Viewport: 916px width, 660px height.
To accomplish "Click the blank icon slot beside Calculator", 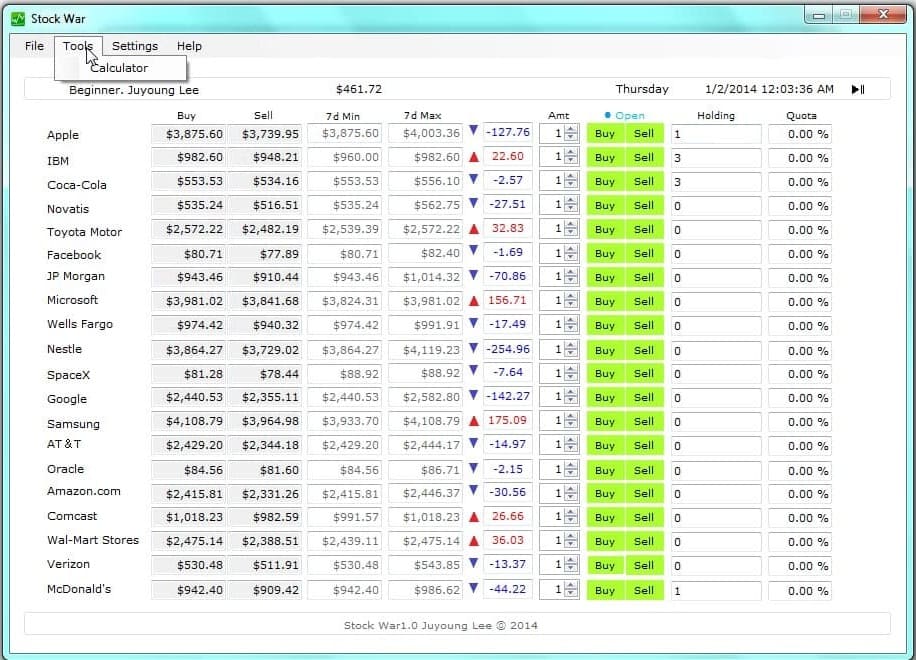I will pos(70,68).
